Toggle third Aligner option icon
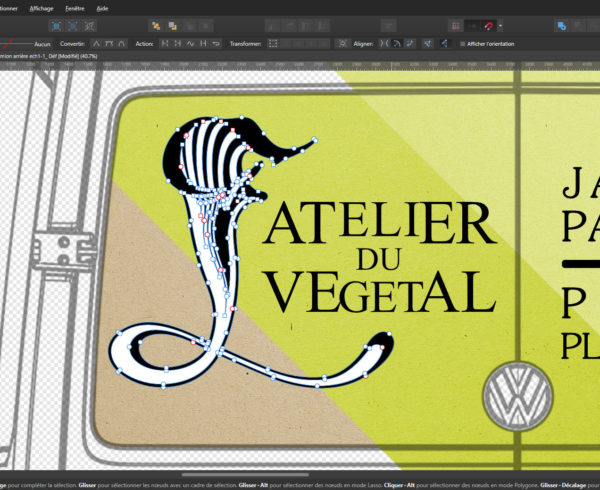This screenshot has width=600, height=490. (410, 44)
